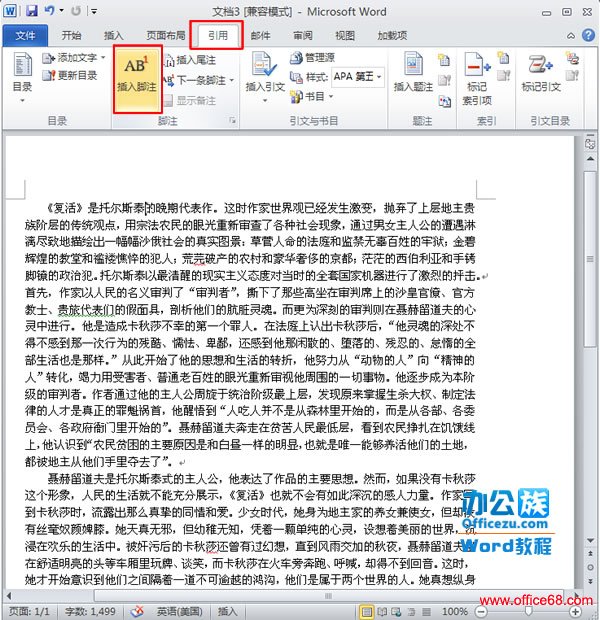This screenshot has width=600, height=620.
Task: Click the select browse object circle button
Action: (590, 567)
